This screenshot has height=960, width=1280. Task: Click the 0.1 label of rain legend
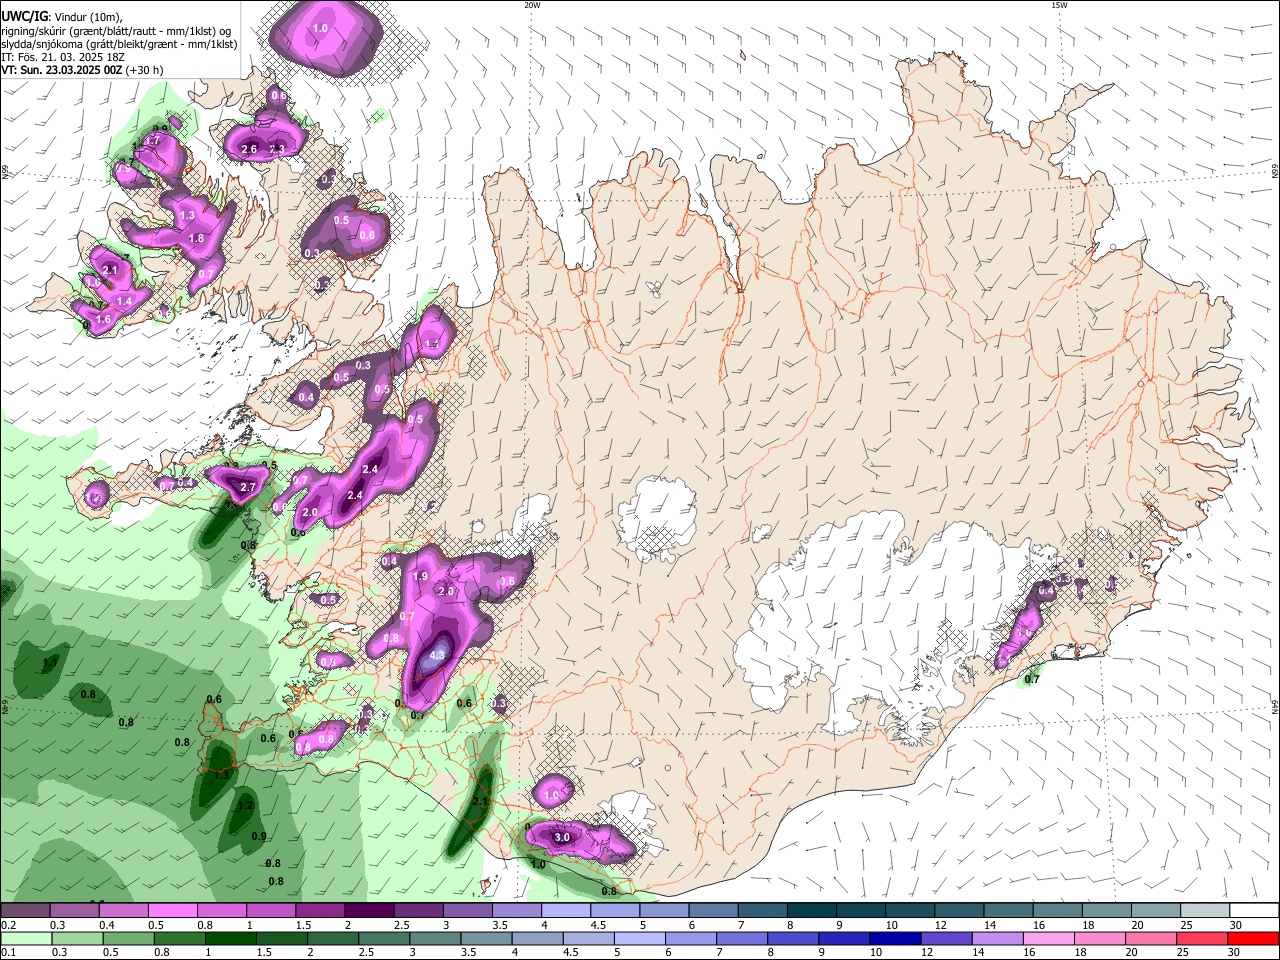(x=8, y=953)
